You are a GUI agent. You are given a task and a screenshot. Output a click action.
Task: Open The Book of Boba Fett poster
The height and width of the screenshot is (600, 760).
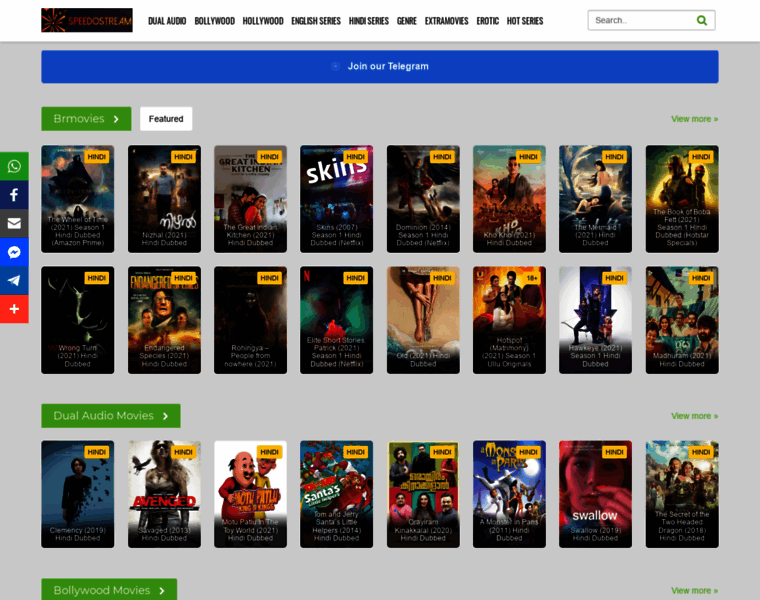(682, 199)
